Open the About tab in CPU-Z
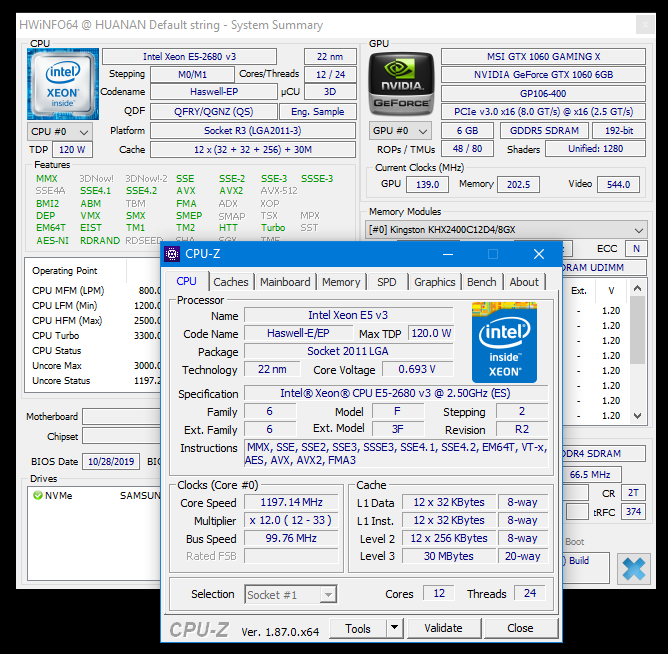668x654 pixels. (x=524, y=282)
